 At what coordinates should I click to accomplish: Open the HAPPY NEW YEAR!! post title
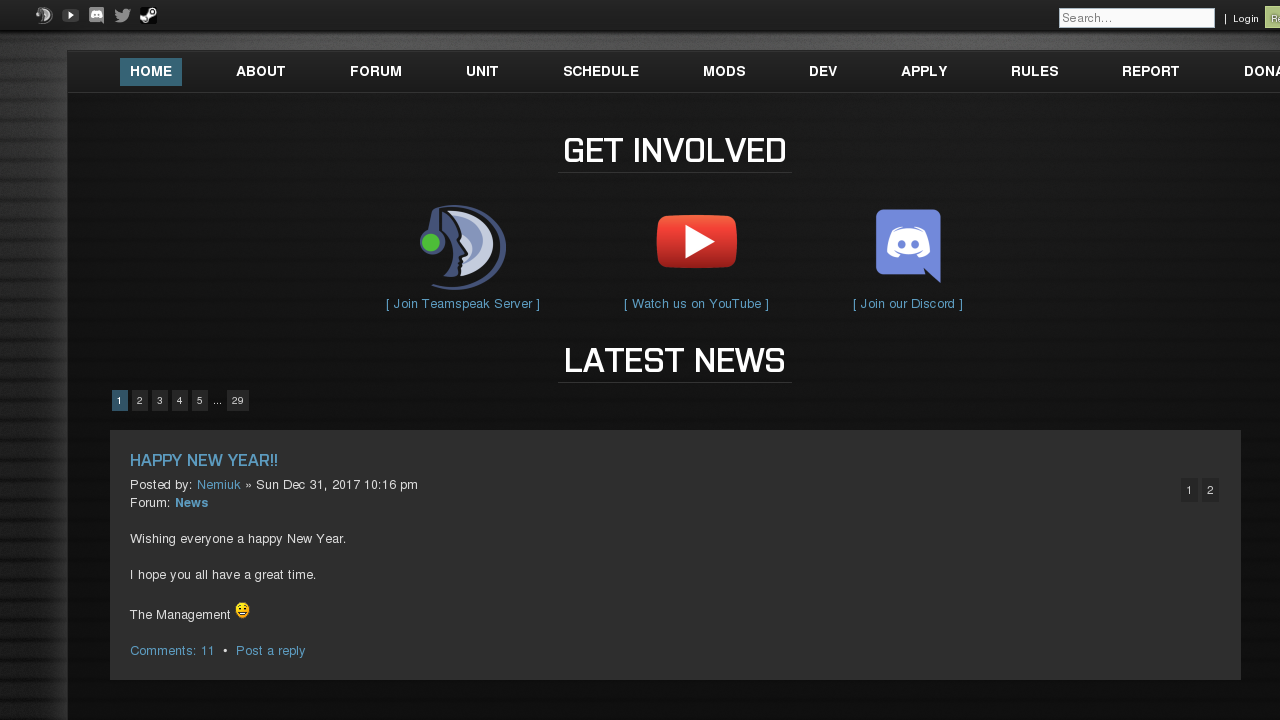click(204, 460)
